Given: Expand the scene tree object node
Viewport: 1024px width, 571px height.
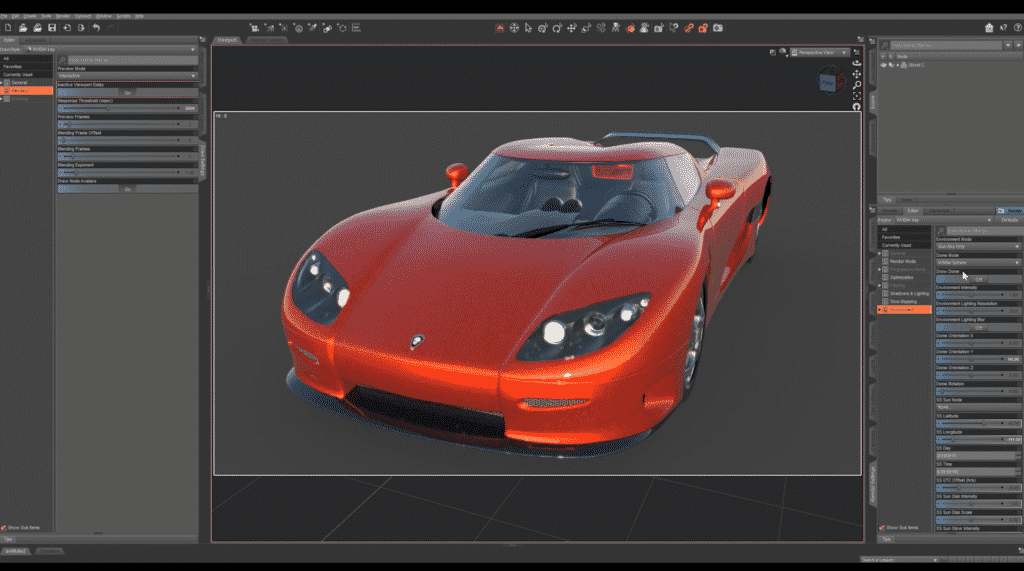Looking at the screenshot, I should point(897,65).
